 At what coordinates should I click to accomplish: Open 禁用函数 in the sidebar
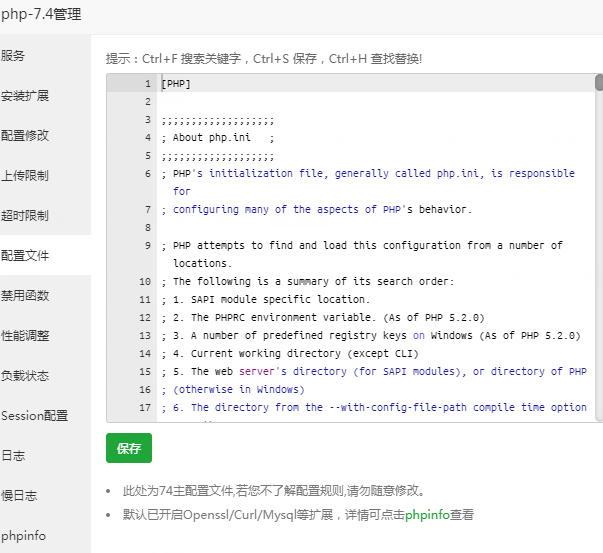click(x=25, y=295)
